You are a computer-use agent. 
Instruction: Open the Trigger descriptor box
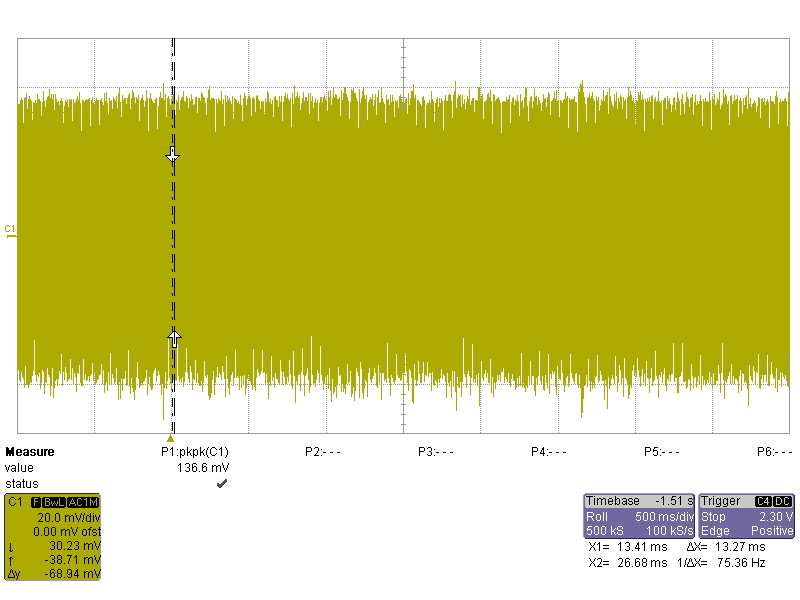pyautogui.click(x=746, y=516)
